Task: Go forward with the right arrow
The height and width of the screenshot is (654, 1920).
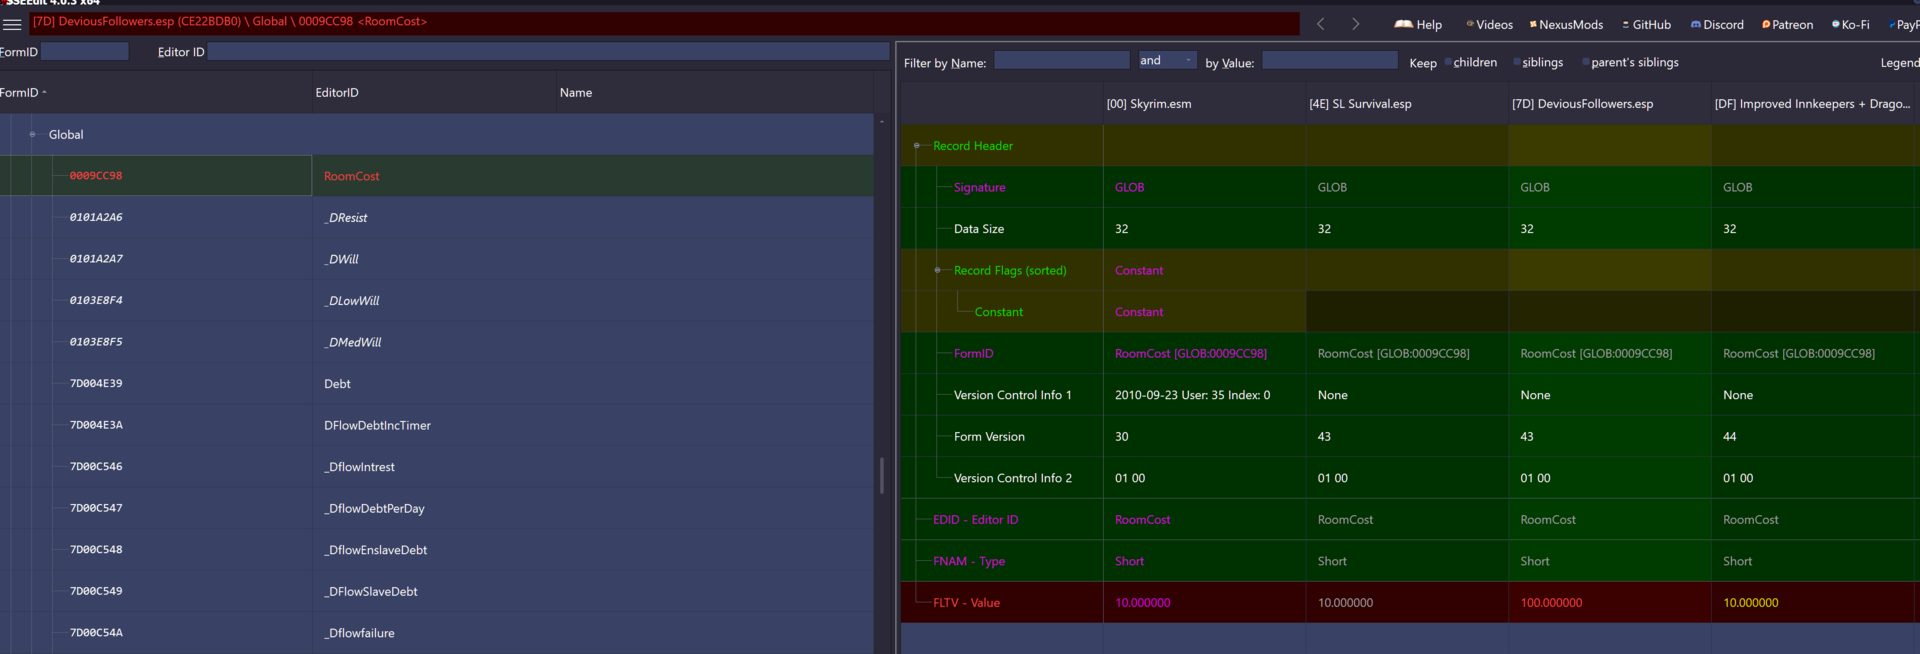Action: coord(1355,24)
